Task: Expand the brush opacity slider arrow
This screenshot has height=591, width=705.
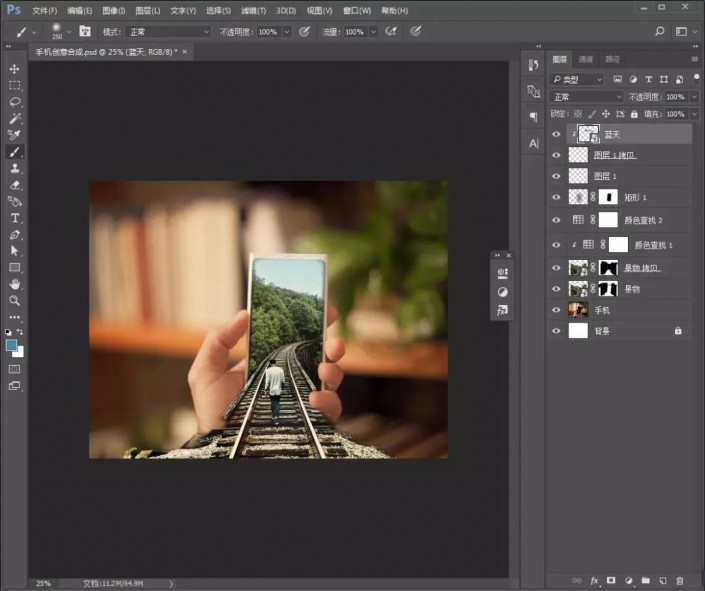Action: tap(287, 31)
